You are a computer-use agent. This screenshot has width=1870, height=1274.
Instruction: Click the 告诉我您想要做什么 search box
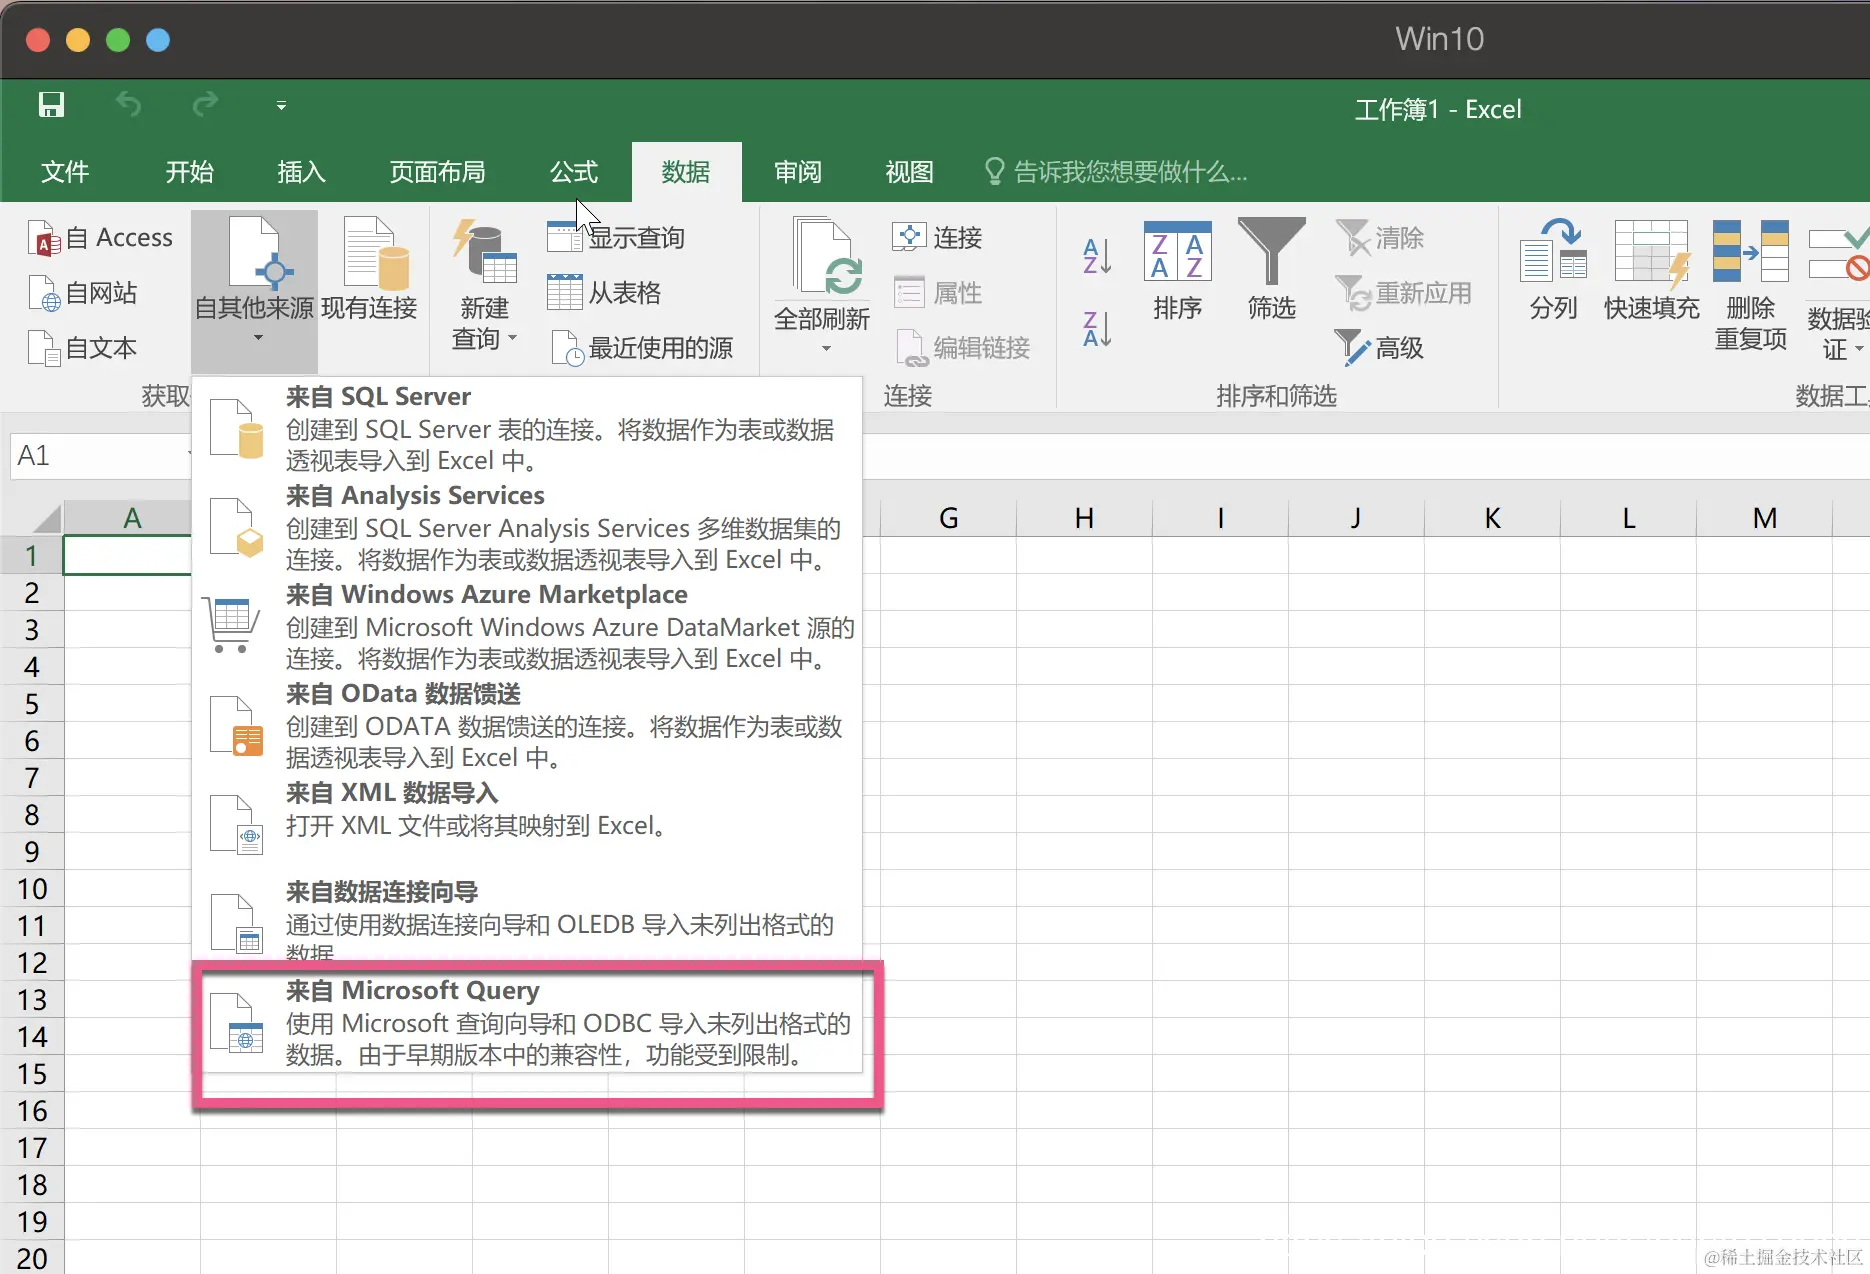tap(1116, 172)
